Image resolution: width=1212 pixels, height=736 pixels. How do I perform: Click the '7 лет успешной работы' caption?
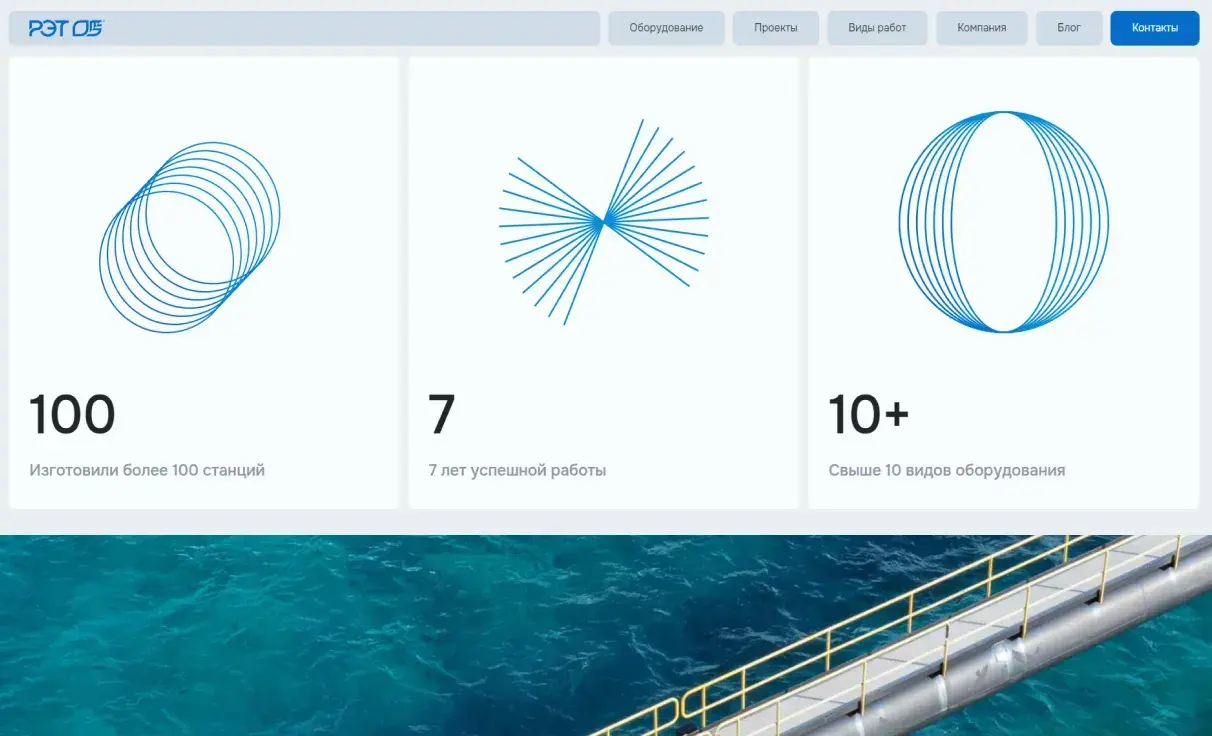click(x=517, y=470)
